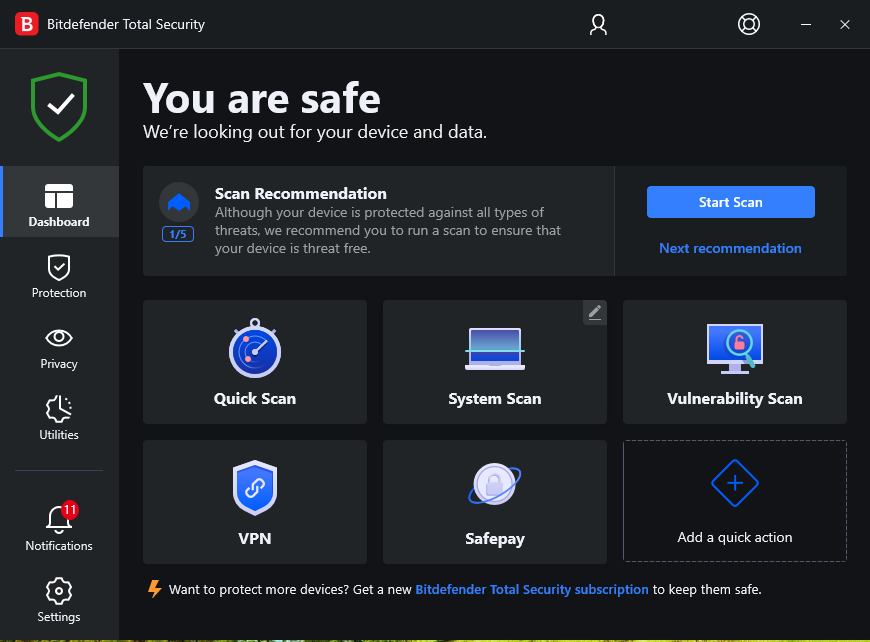The width and height of the screenshot is (870, 642).
Task: Click the Scan Recommendation title text
Action: click(x=301, y=194)
